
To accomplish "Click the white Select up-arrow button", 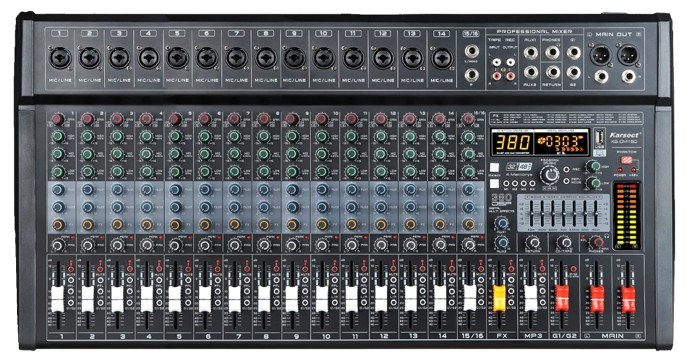I will (x=494, y=168).
